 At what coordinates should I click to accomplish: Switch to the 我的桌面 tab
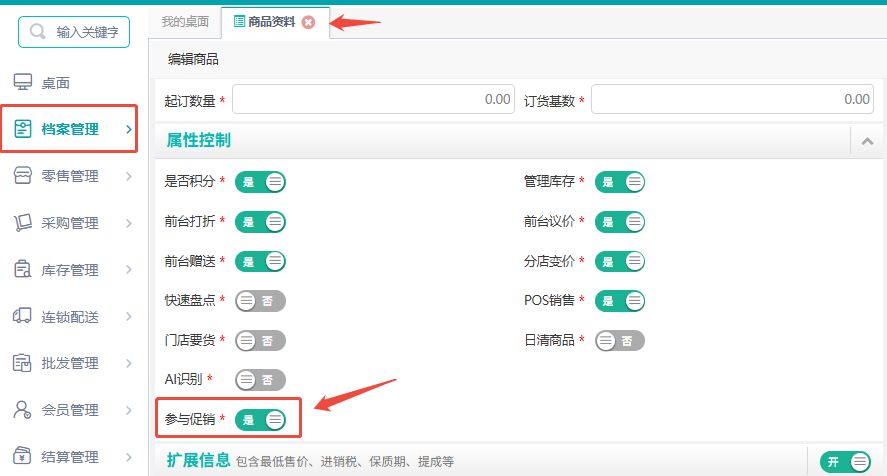click(185, 22)
